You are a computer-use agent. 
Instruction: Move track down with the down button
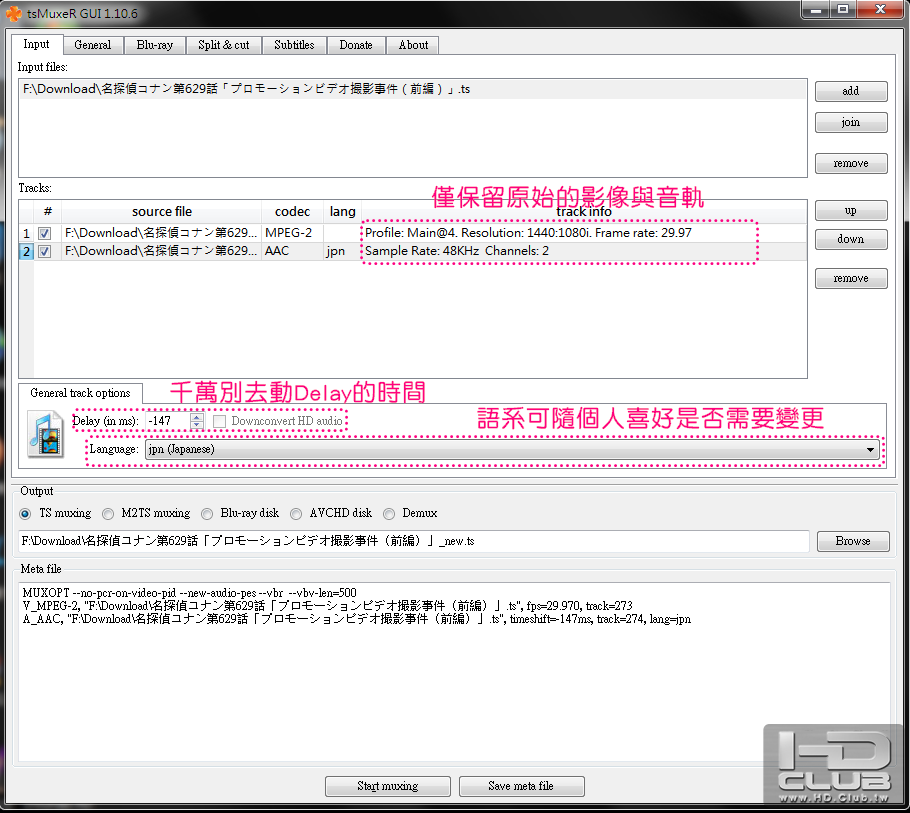pyautogui.click(x=851, y=239)
